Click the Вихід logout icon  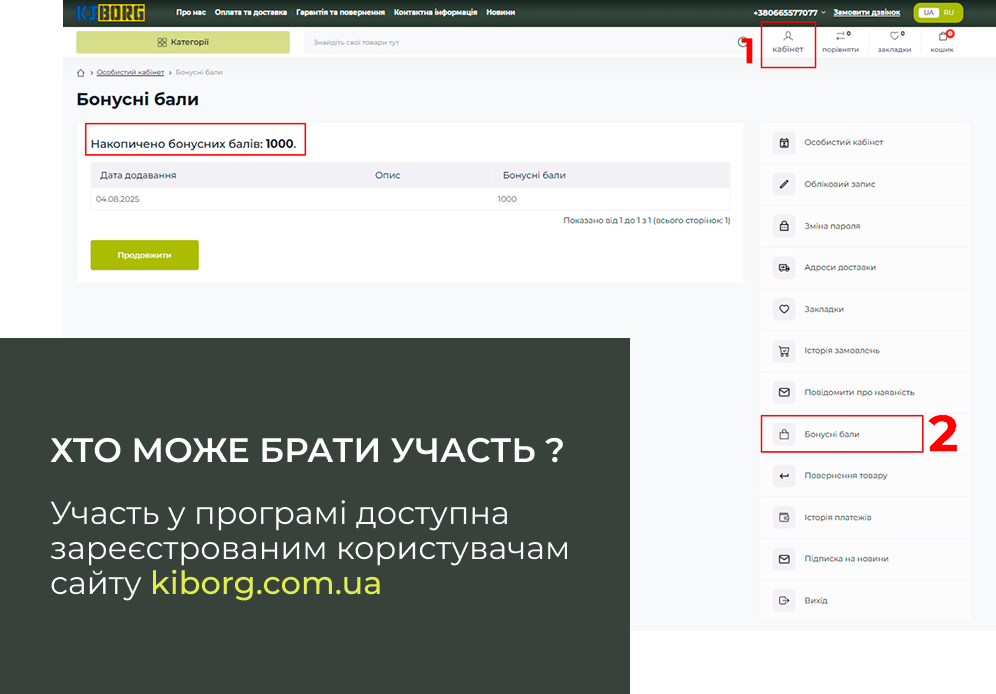[784, 600]
